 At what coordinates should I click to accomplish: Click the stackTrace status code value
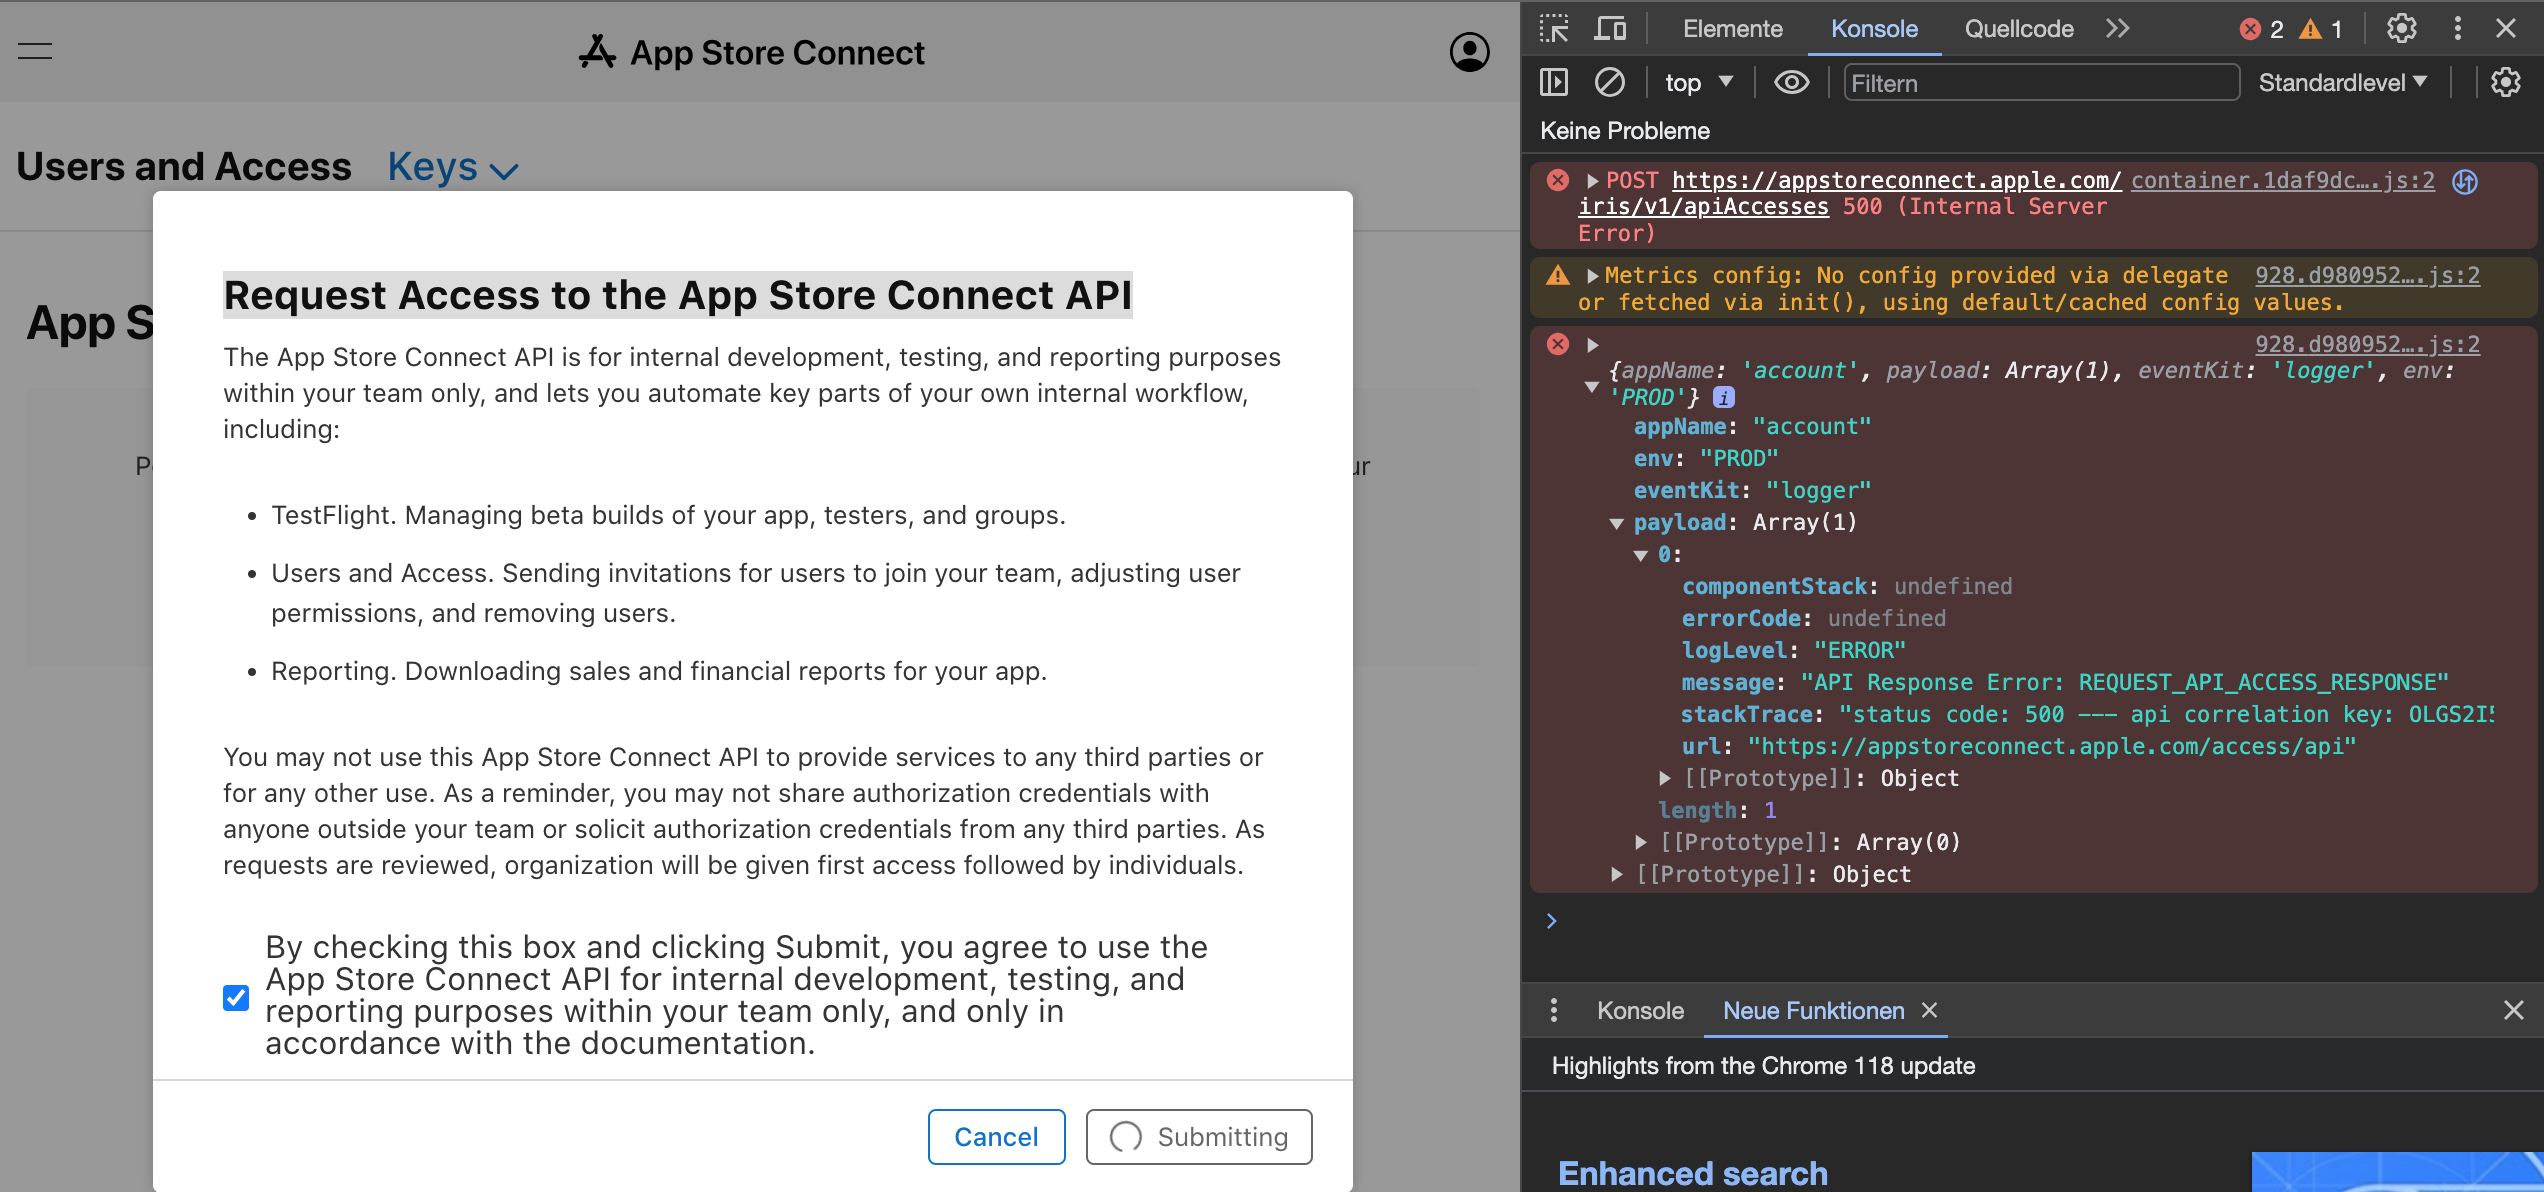pyautogui.click(x=2166, y=715)
